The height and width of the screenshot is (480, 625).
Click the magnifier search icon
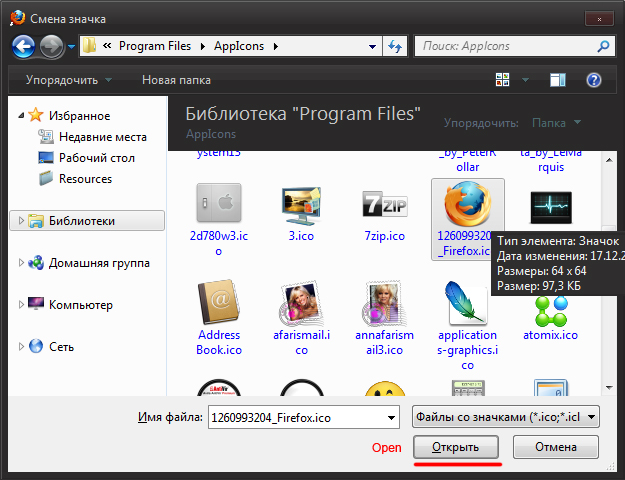pos(603,46)
